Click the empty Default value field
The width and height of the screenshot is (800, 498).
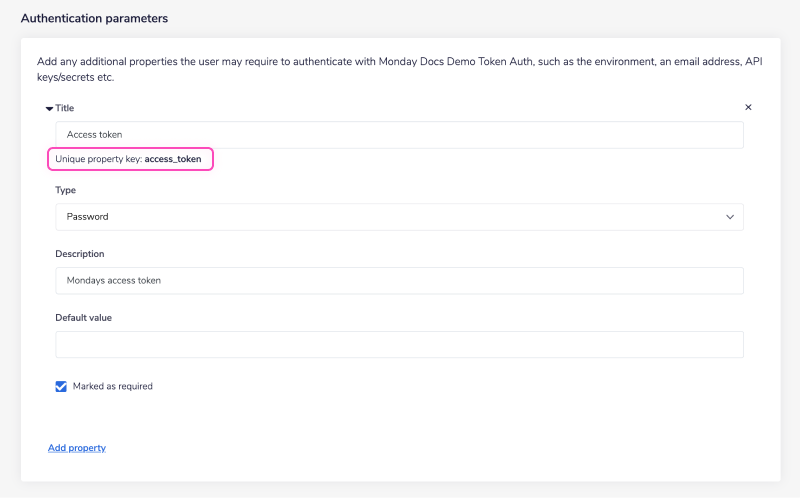click(399, 345)
